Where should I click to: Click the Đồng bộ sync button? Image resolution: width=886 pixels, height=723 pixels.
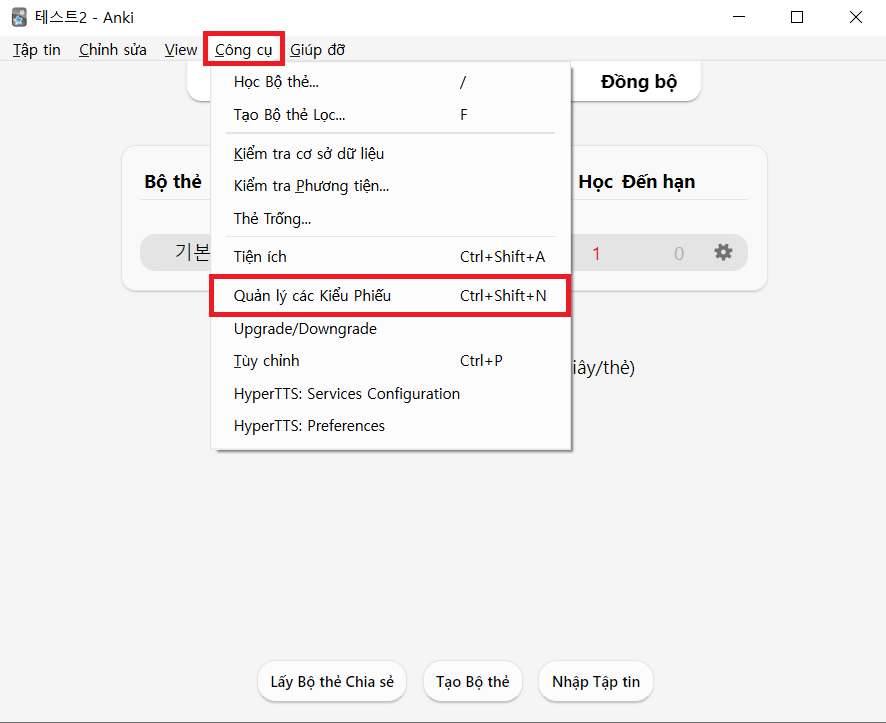(639, 82)
